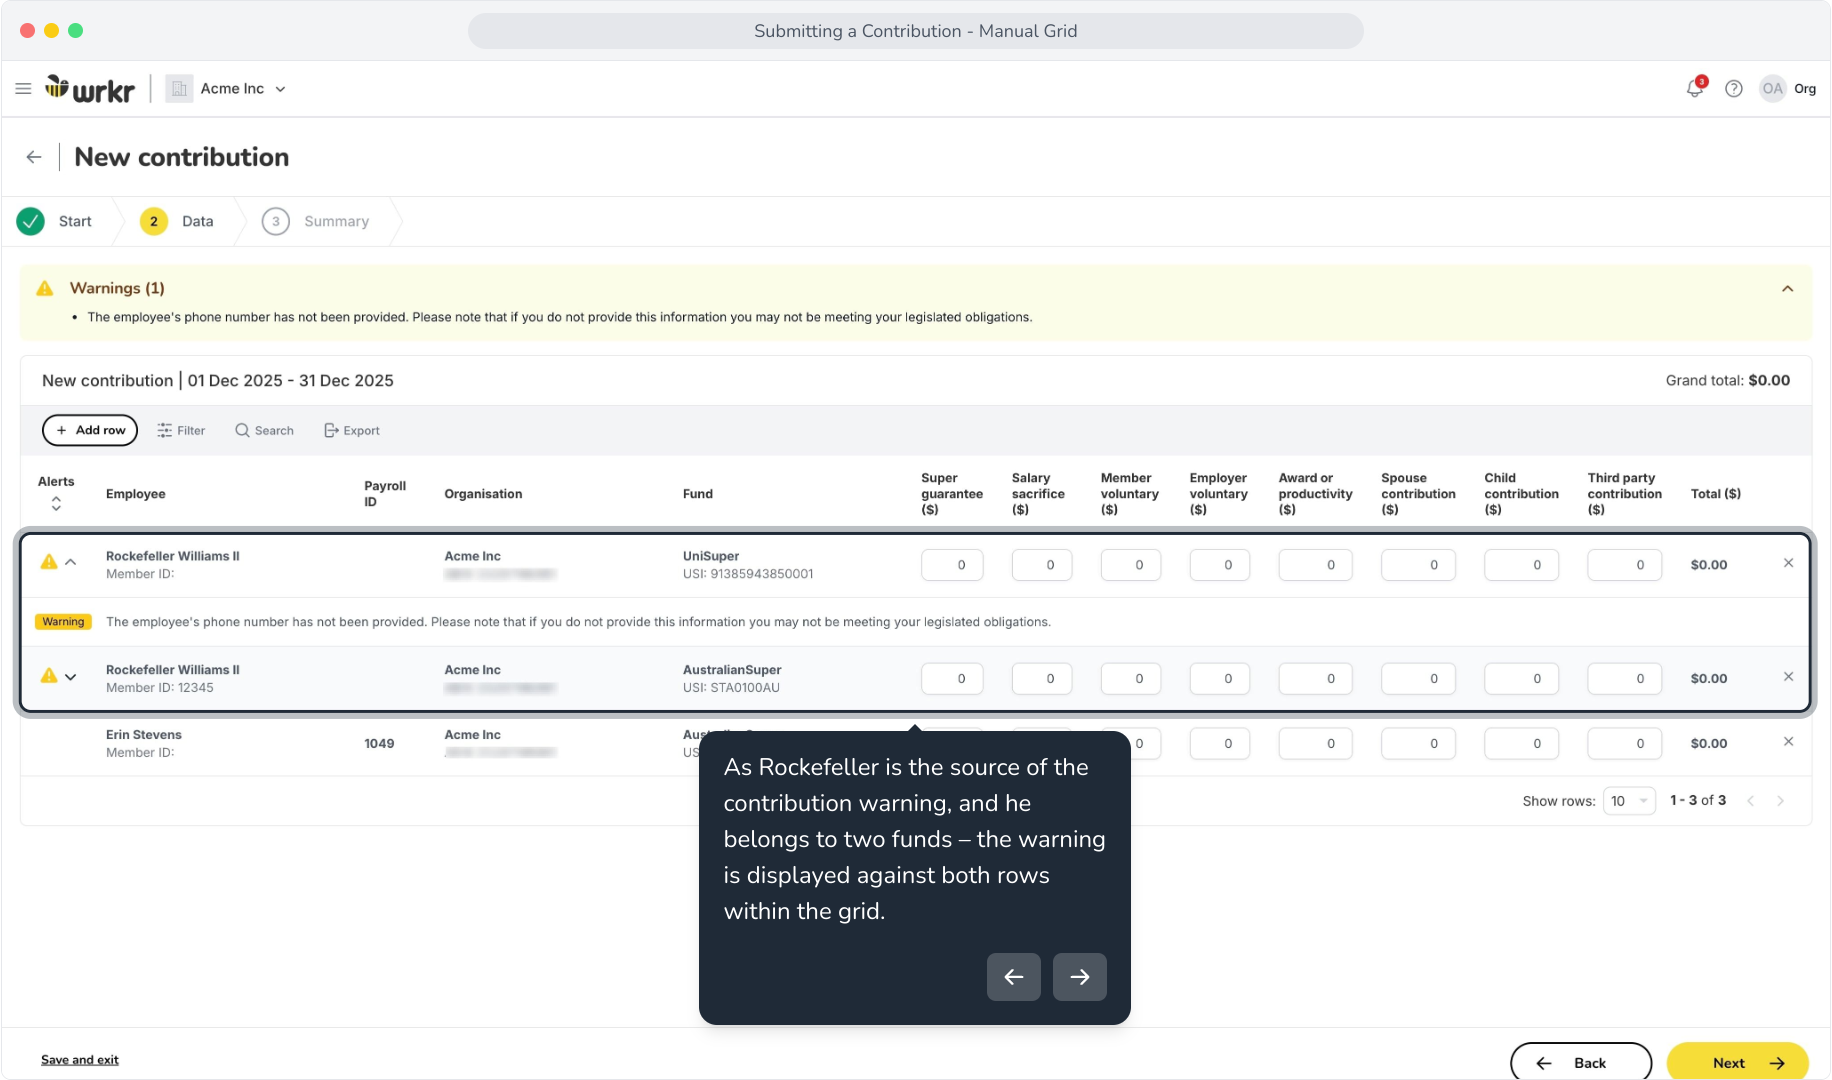The height and width of the screenshot is (1080, 1832).
Task: Go back using the arrow beside New contribution
Action: [34, 157]
